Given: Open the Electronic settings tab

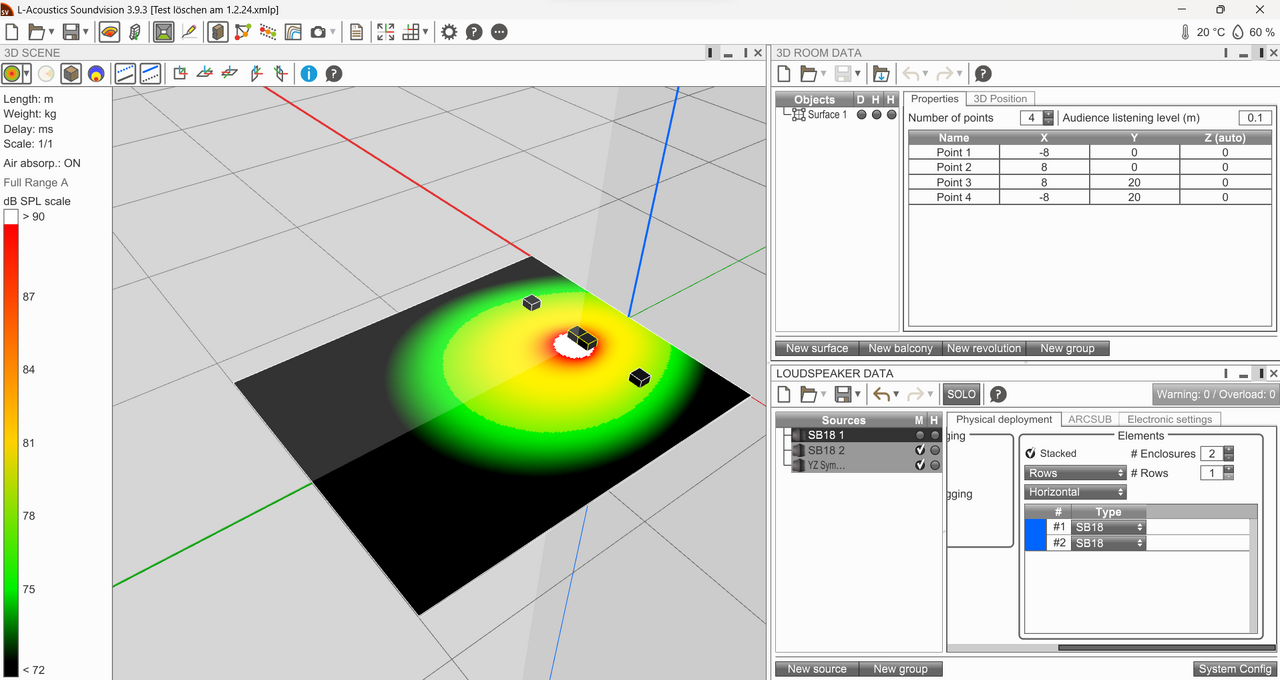Looking at the screenshot, I should (x=1169, y=420).
